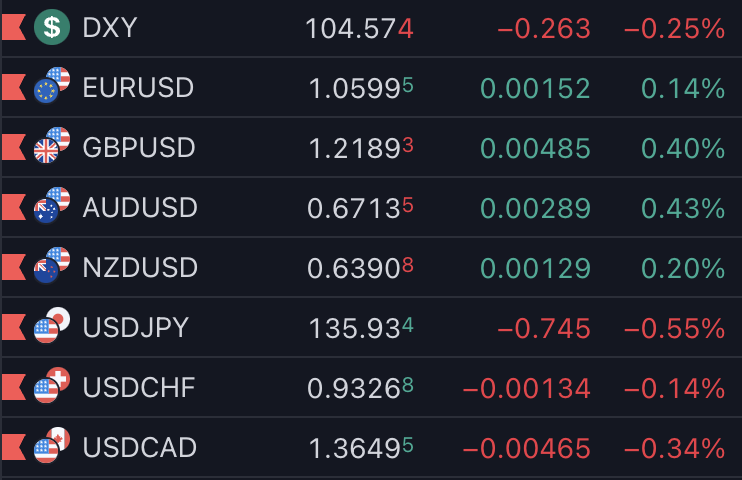Screen dimensions: 742x480
Task: Click USDCAD change value −0.00465
Action: (526, 448)
